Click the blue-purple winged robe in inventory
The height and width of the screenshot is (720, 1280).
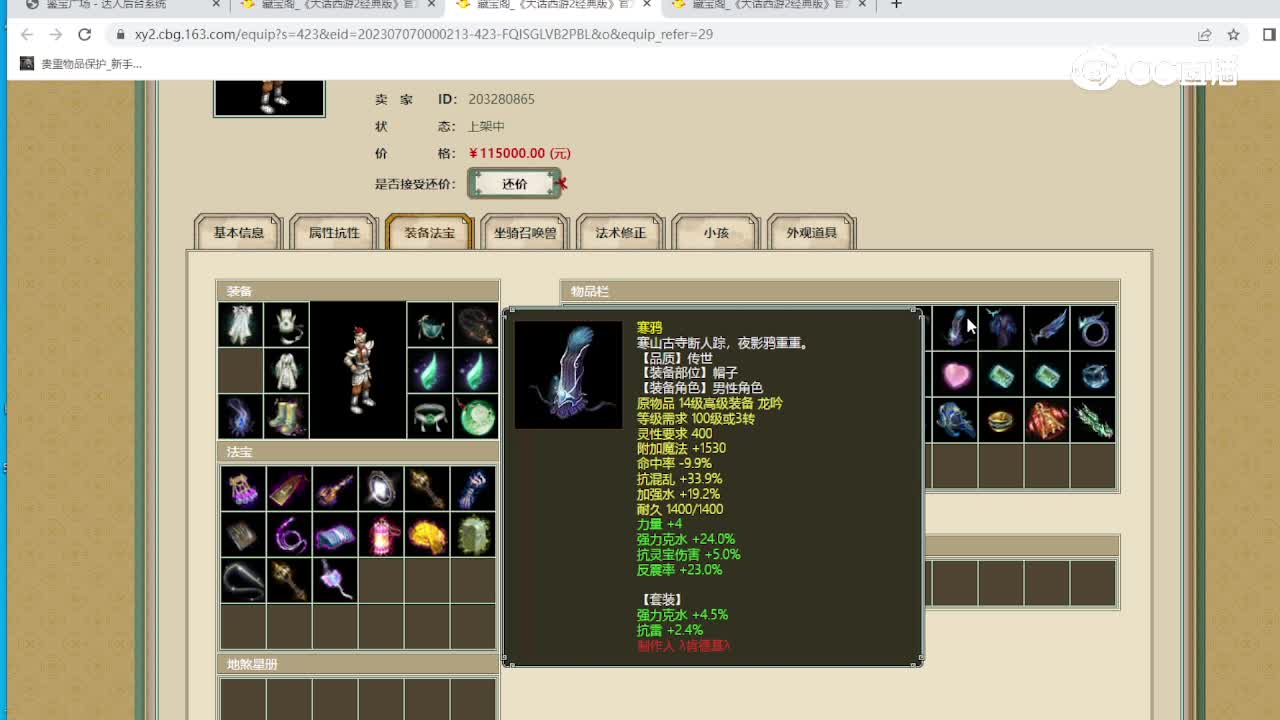[1001, 329]
